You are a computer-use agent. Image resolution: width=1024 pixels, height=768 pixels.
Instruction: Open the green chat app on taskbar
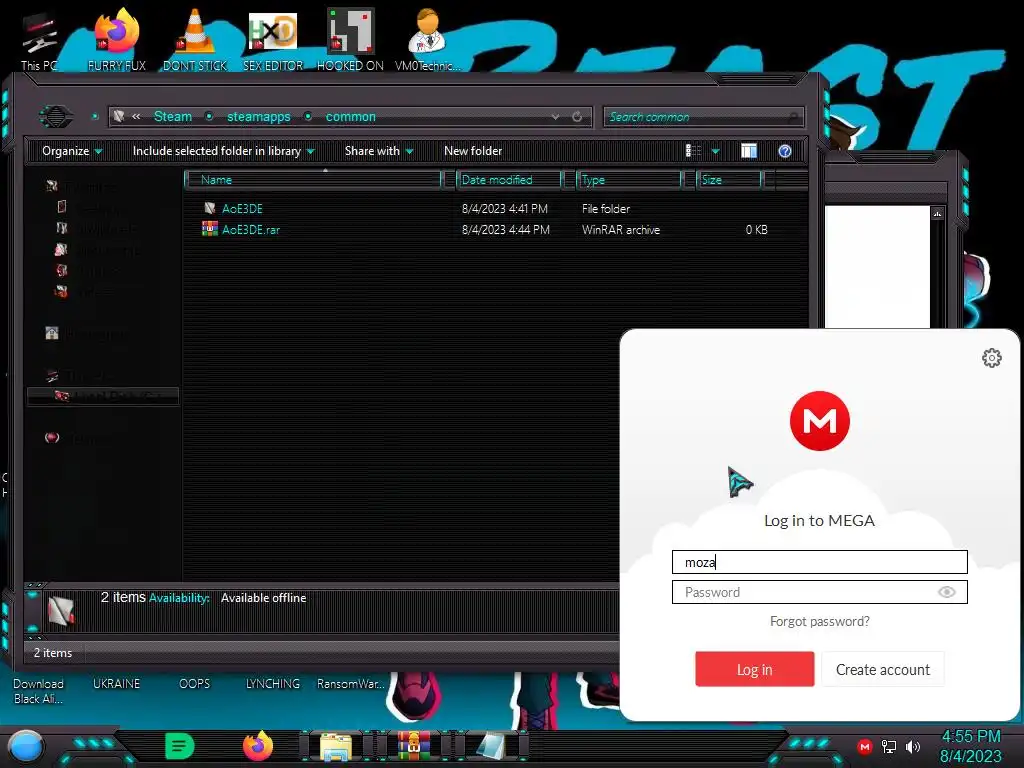(179, 747)
